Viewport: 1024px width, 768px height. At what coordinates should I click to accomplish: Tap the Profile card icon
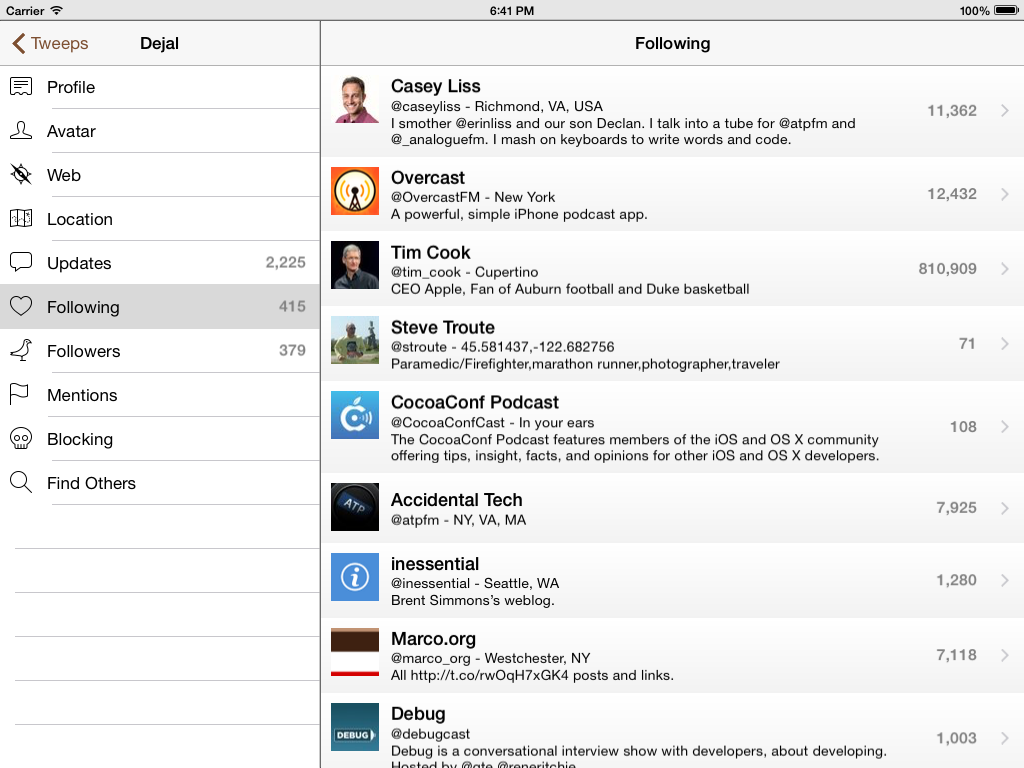21,86
